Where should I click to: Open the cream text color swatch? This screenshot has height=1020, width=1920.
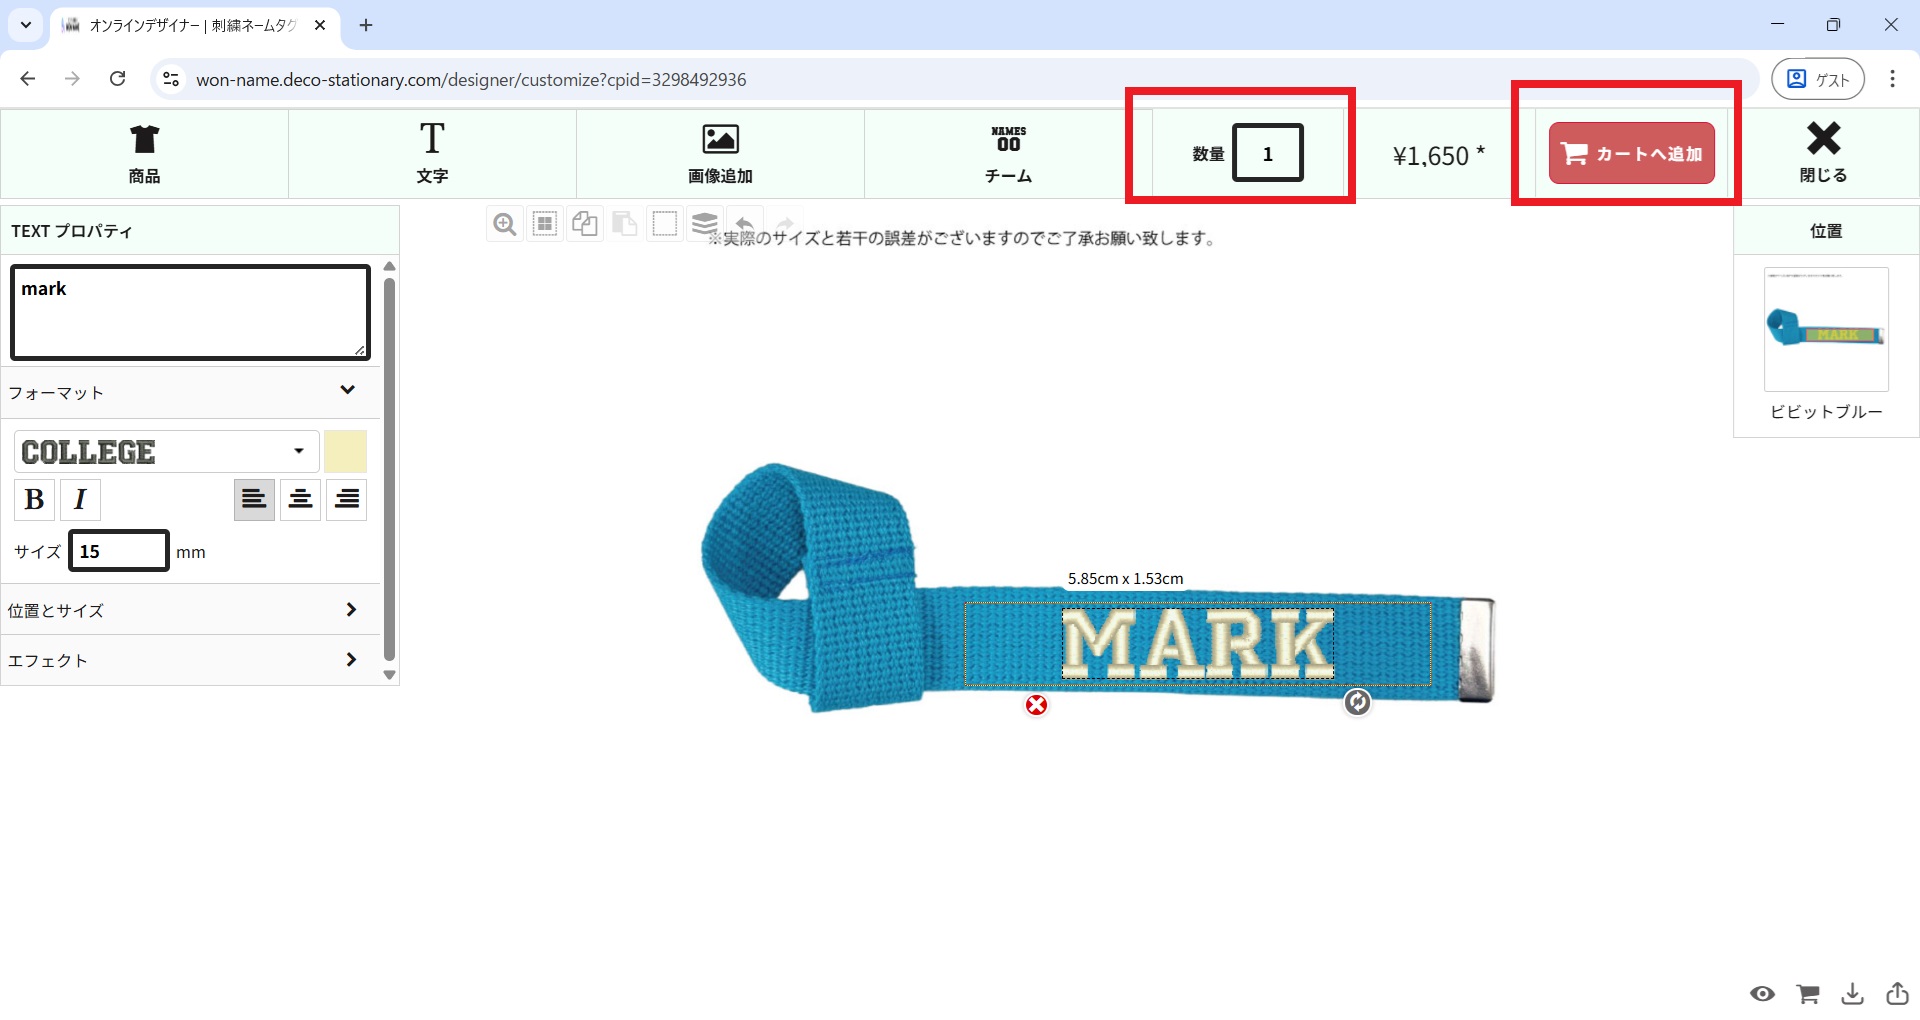tap(346, 452)
